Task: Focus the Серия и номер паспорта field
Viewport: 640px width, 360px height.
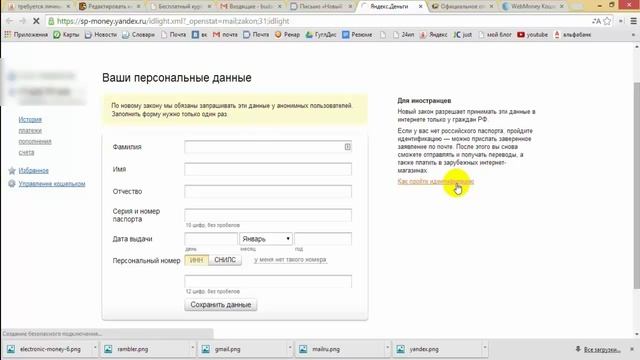Action: [268, 215]
